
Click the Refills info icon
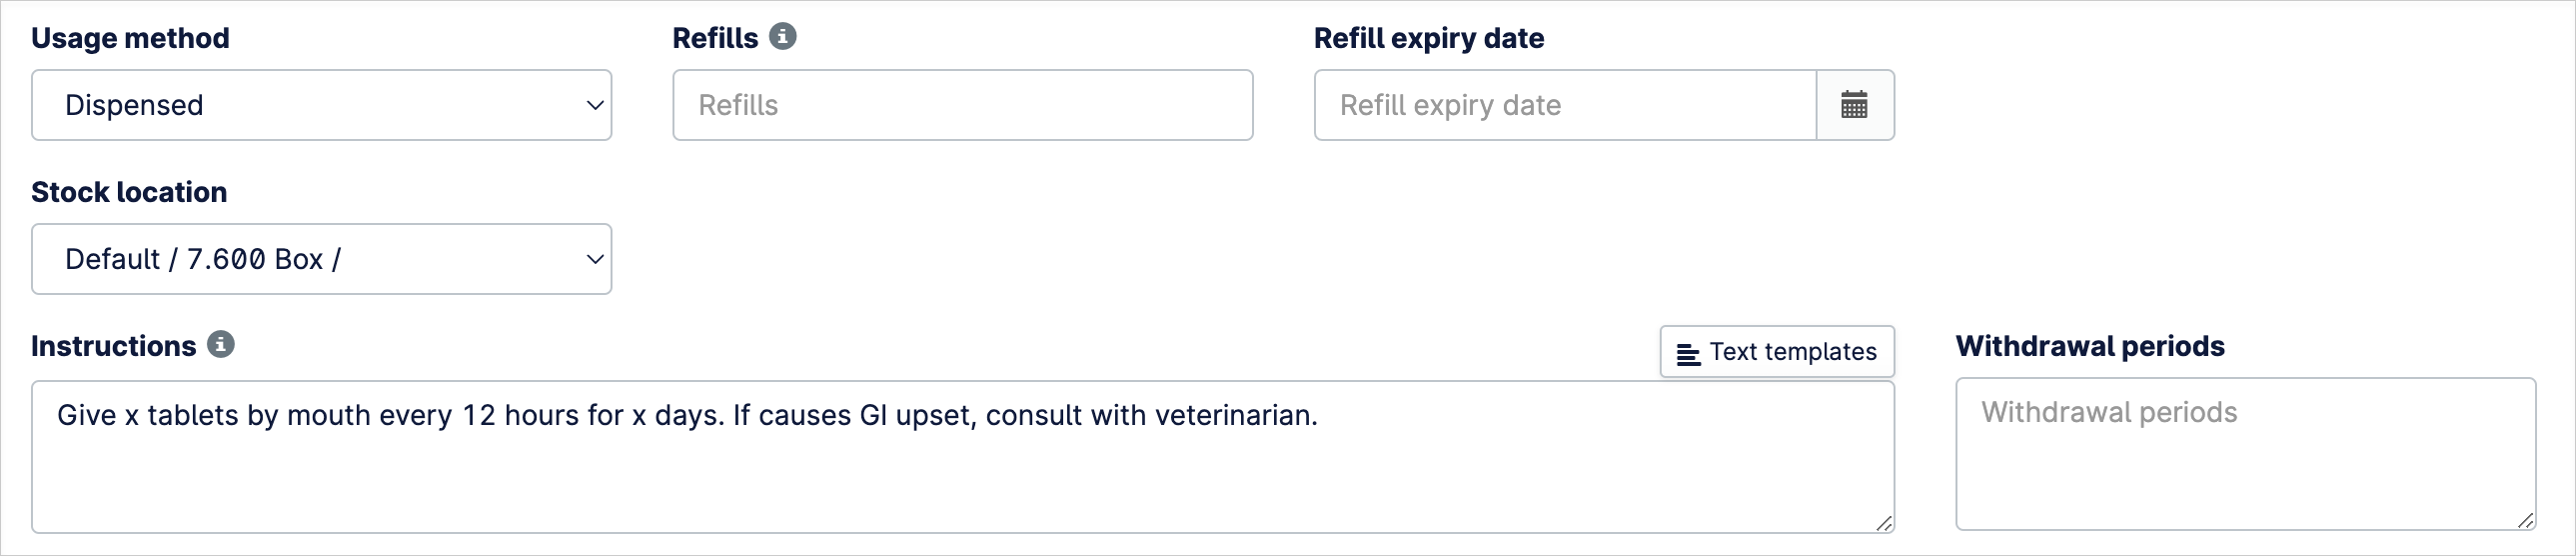(x=783, y=37)
